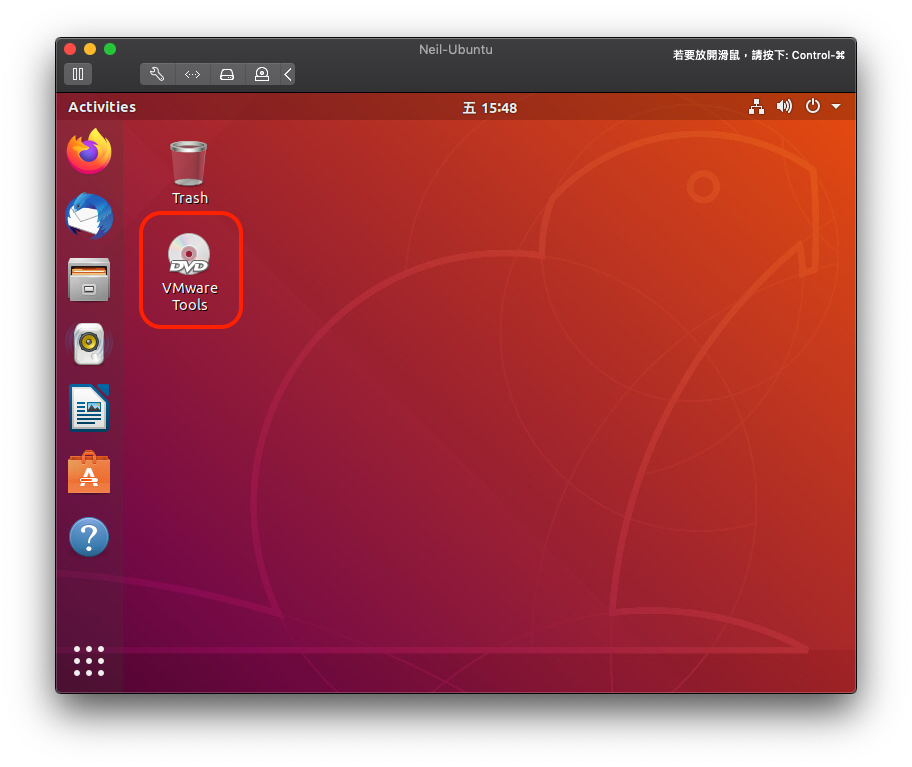Open the Files application from the dock
The height and width of the screenshot is (767, 912).
click(x=89, y=280)
